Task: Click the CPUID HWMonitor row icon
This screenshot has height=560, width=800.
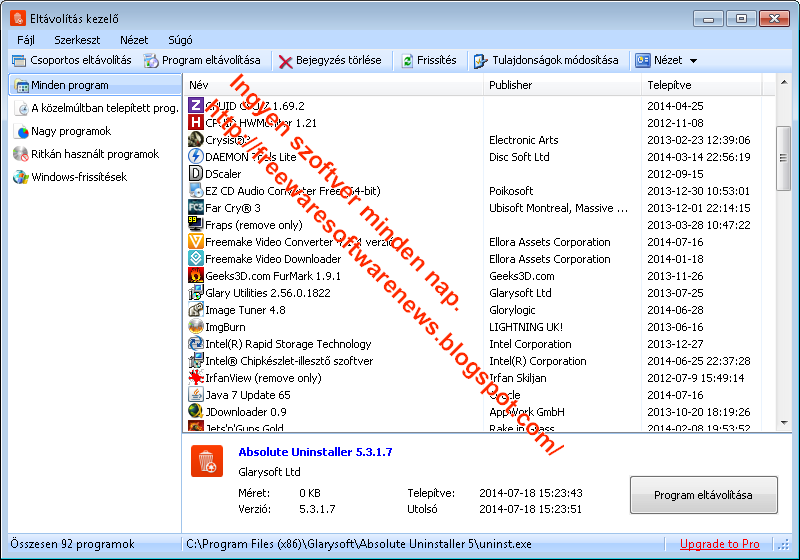Action: coord(196,122)
